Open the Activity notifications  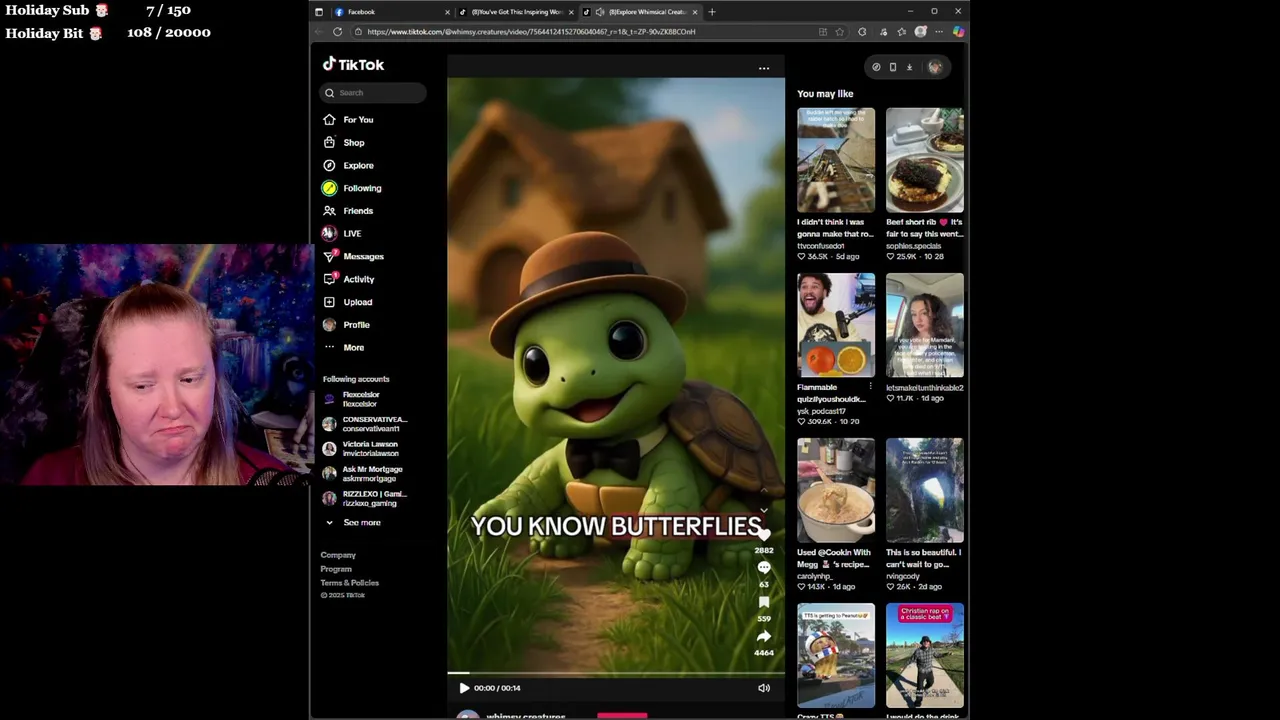(x=348, y=280)
